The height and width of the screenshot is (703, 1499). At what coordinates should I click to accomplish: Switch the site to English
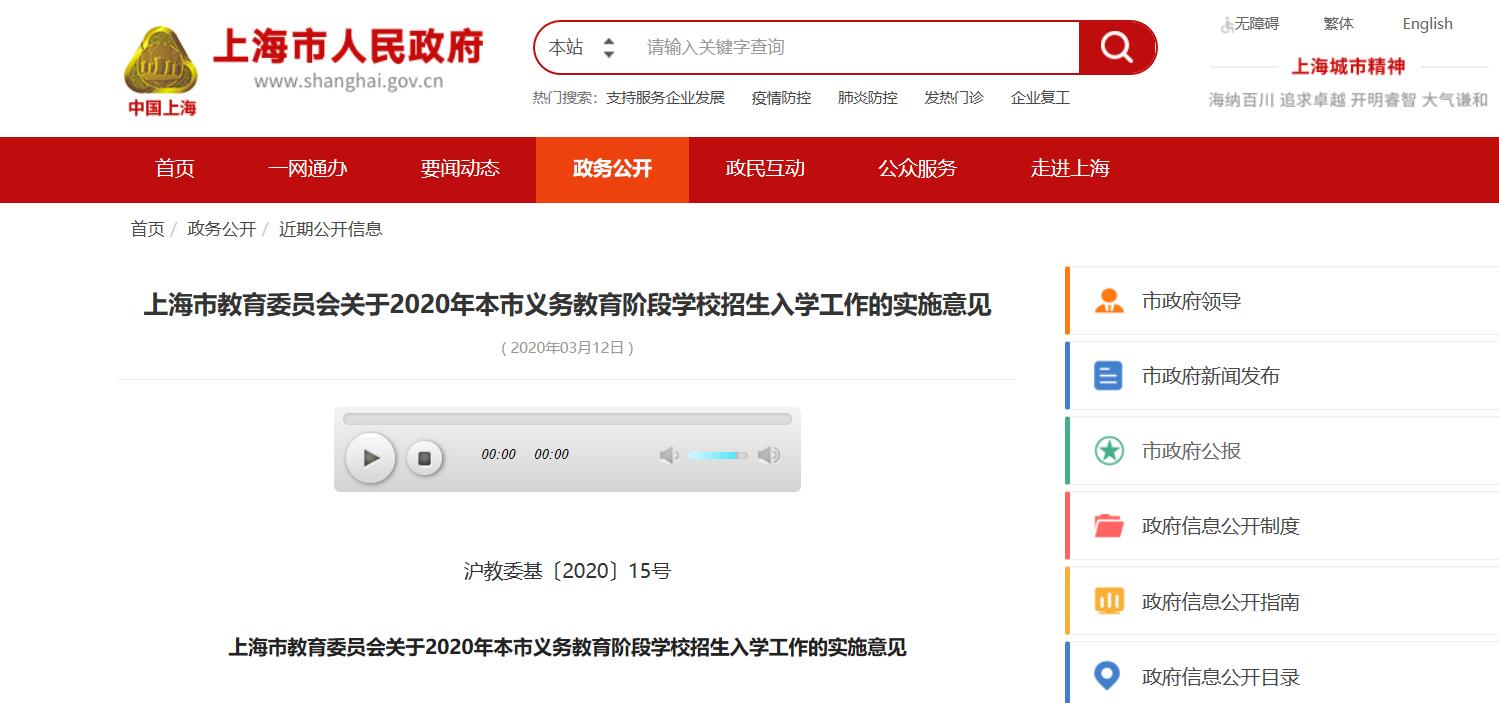[1427, 23]
